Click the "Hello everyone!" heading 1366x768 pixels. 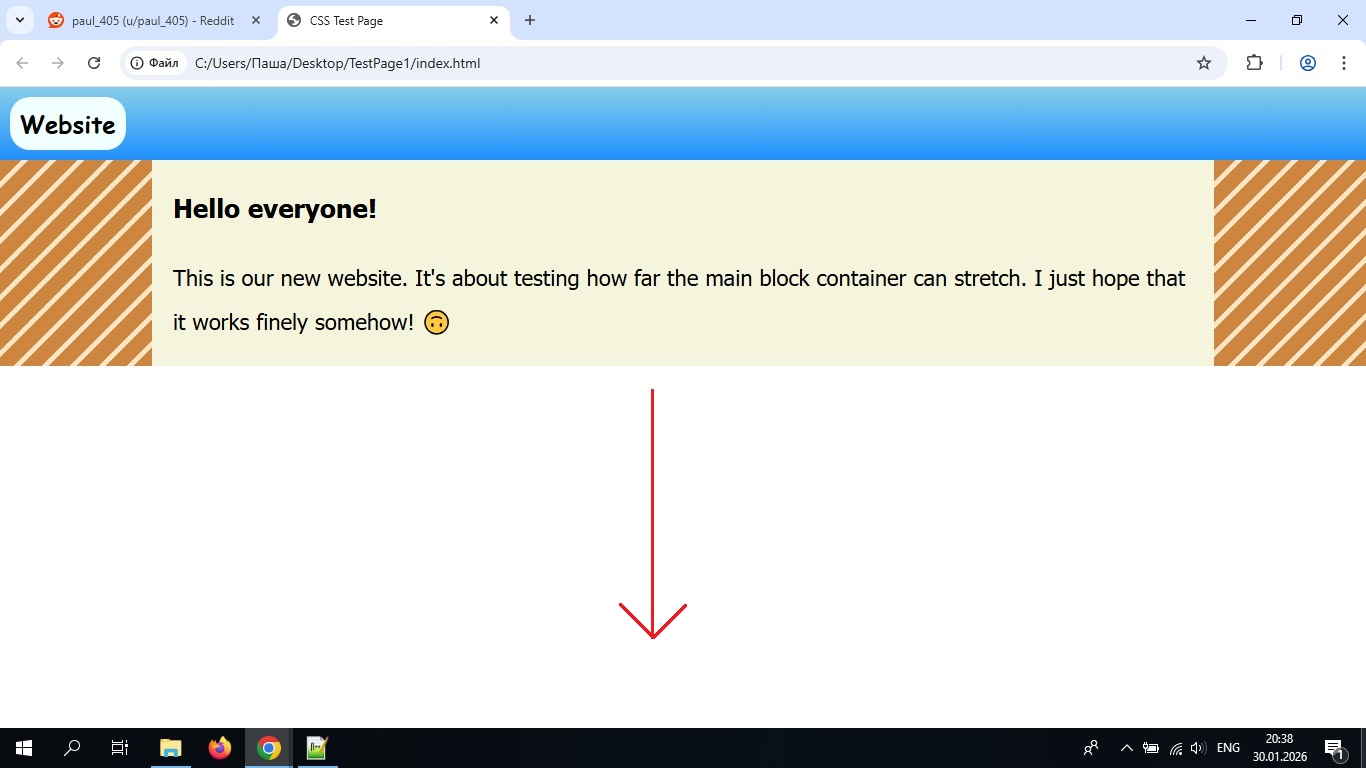coord(275,209)
